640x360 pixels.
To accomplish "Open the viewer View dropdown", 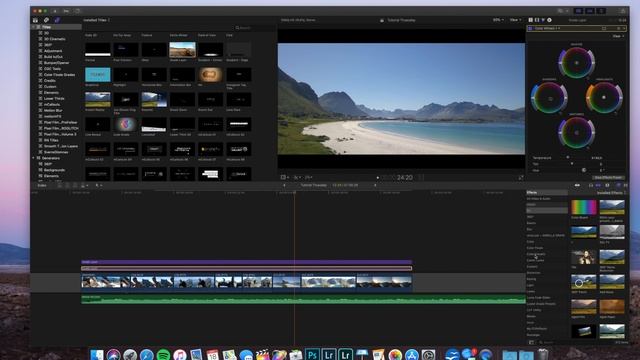I will [515, 20].
